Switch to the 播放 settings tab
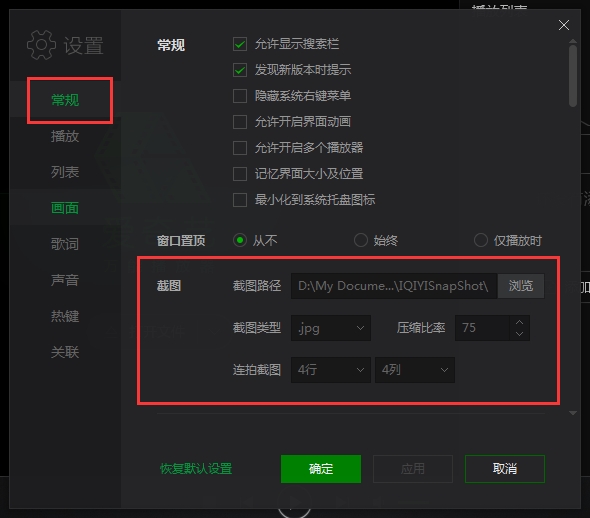590x518 pixels. [65, 136]
